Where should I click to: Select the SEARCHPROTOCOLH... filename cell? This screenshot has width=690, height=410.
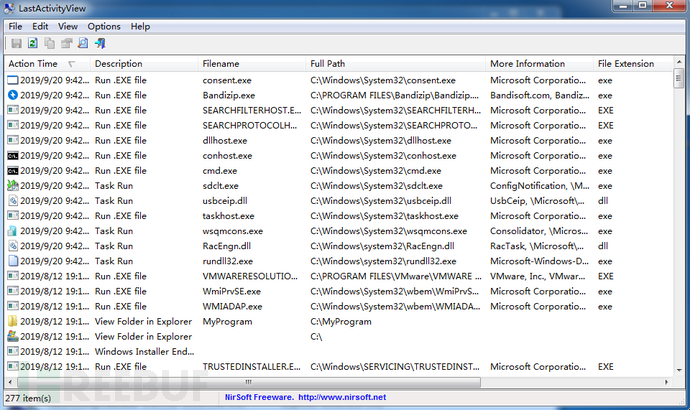pos(250,125)
